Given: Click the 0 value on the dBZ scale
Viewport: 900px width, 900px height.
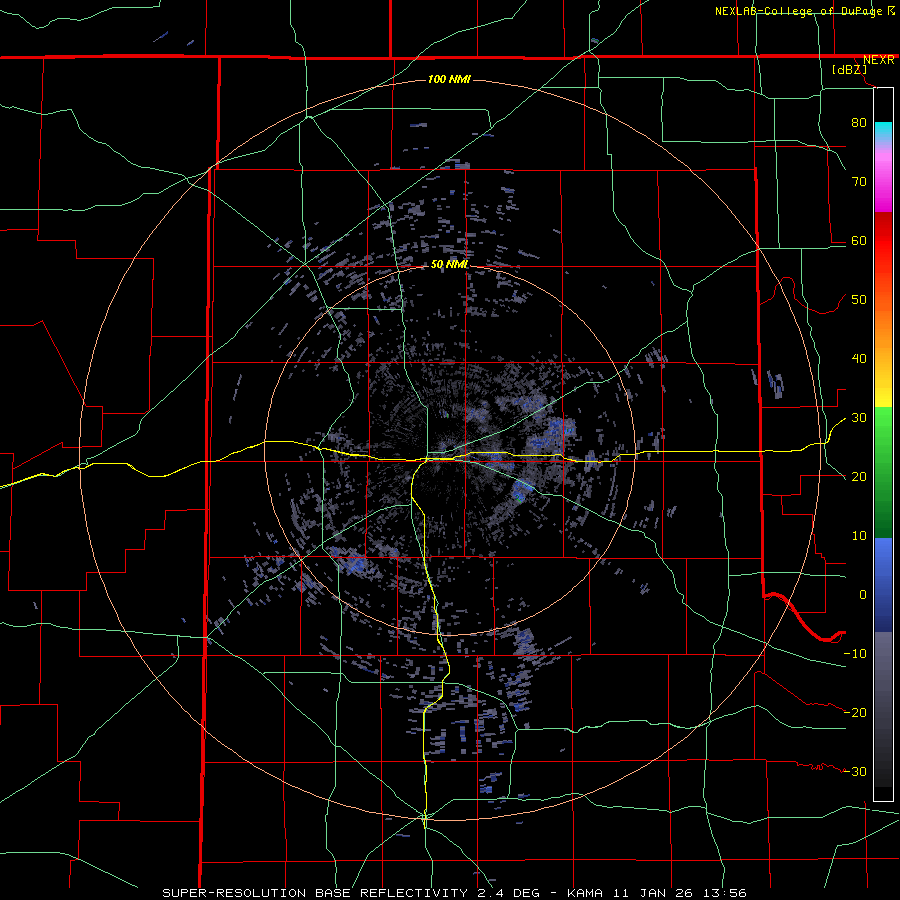Looking at the screenshot, I should 863,595.
